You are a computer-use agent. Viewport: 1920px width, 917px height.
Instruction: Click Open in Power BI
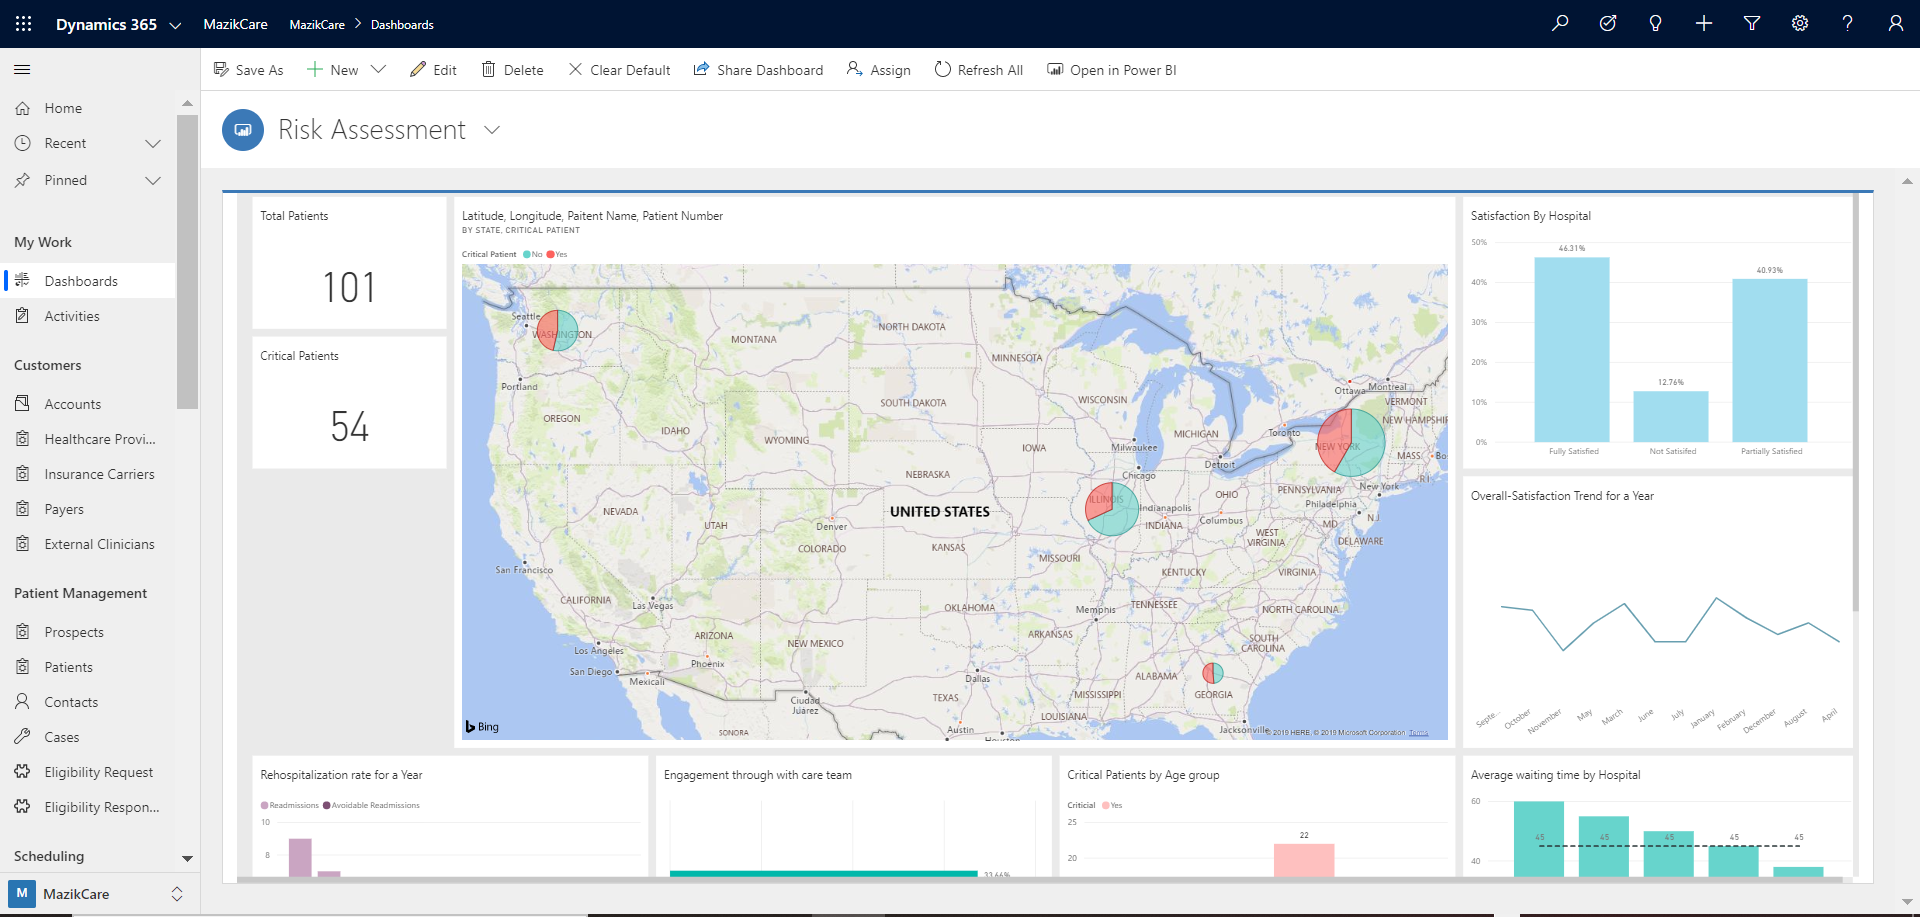[1111, 70]
